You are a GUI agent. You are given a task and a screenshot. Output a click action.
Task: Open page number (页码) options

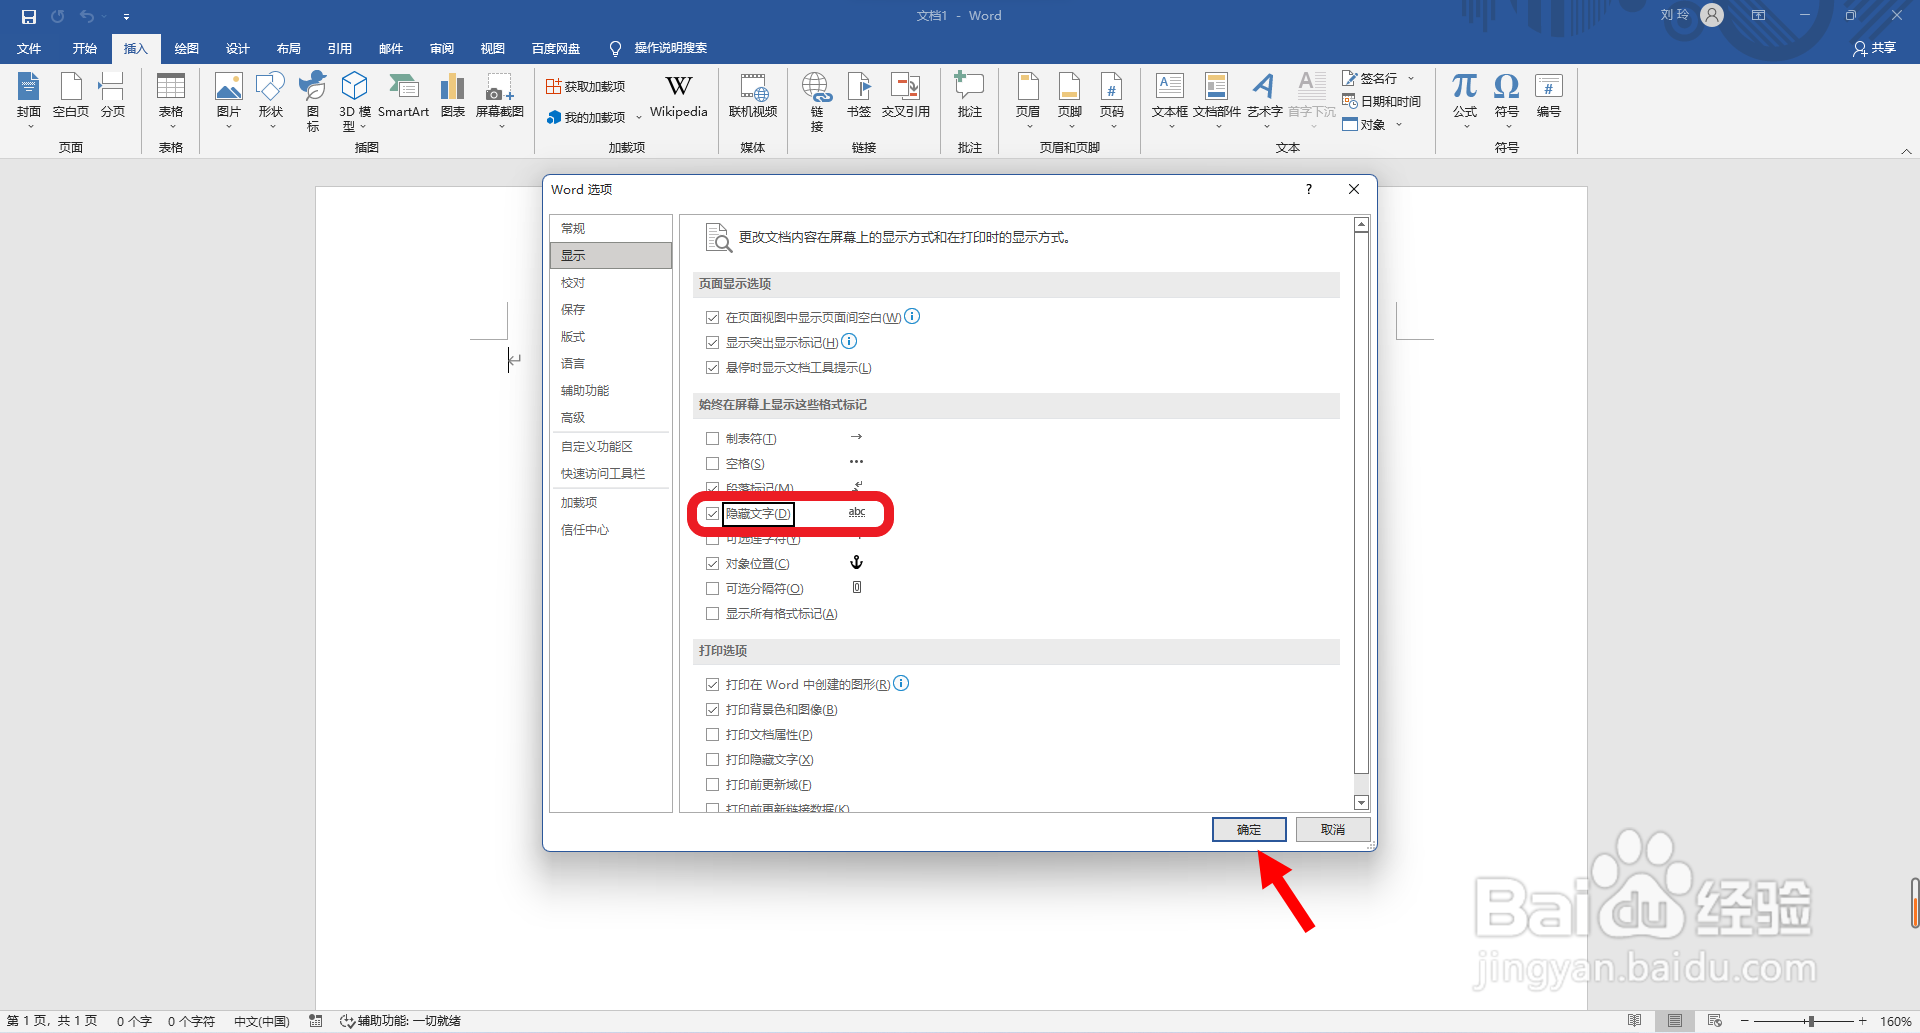(1112, 100)
